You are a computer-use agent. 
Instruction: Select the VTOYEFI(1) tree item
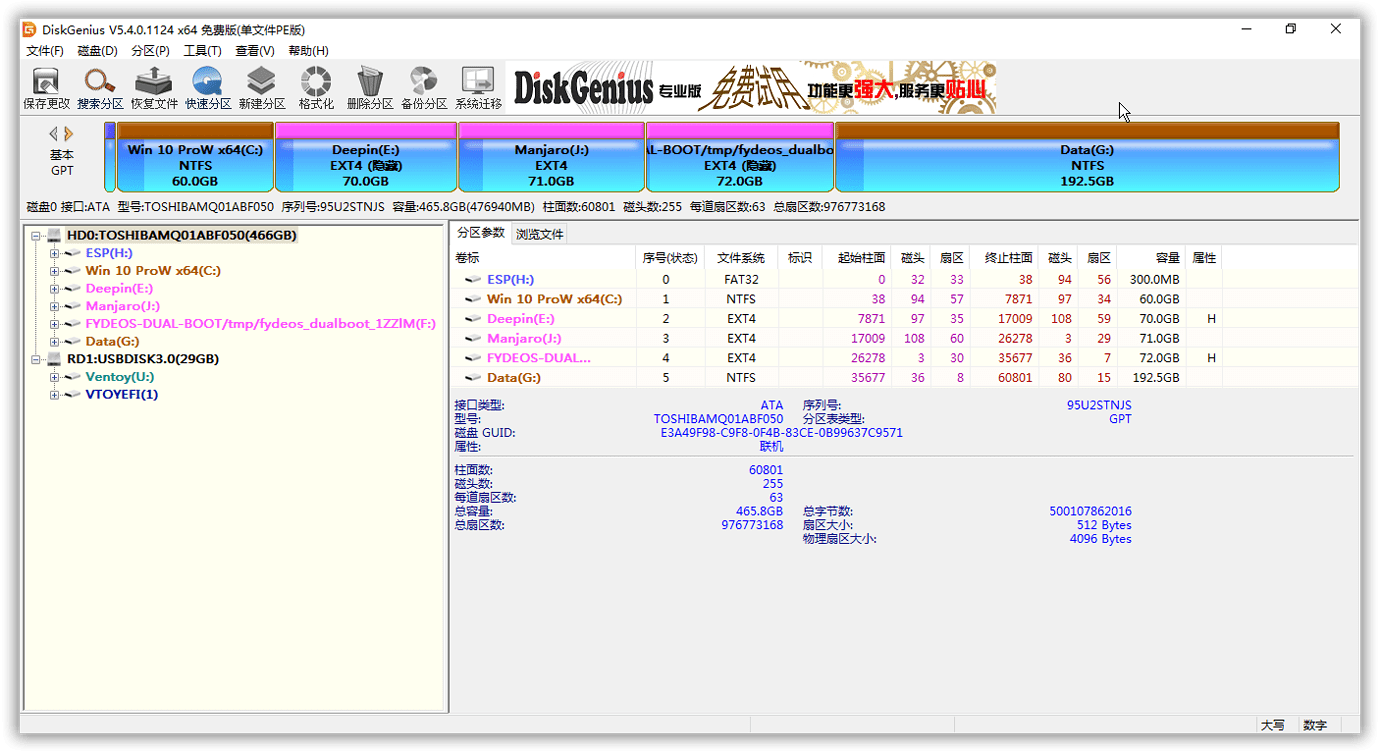[120, 393]
